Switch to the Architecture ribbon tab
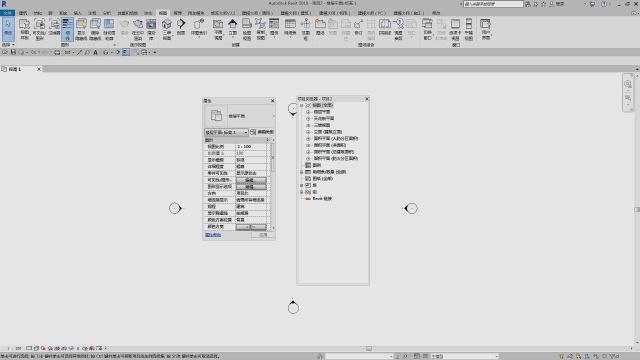Viewport: 640px width, 360px height. [23, 13]
